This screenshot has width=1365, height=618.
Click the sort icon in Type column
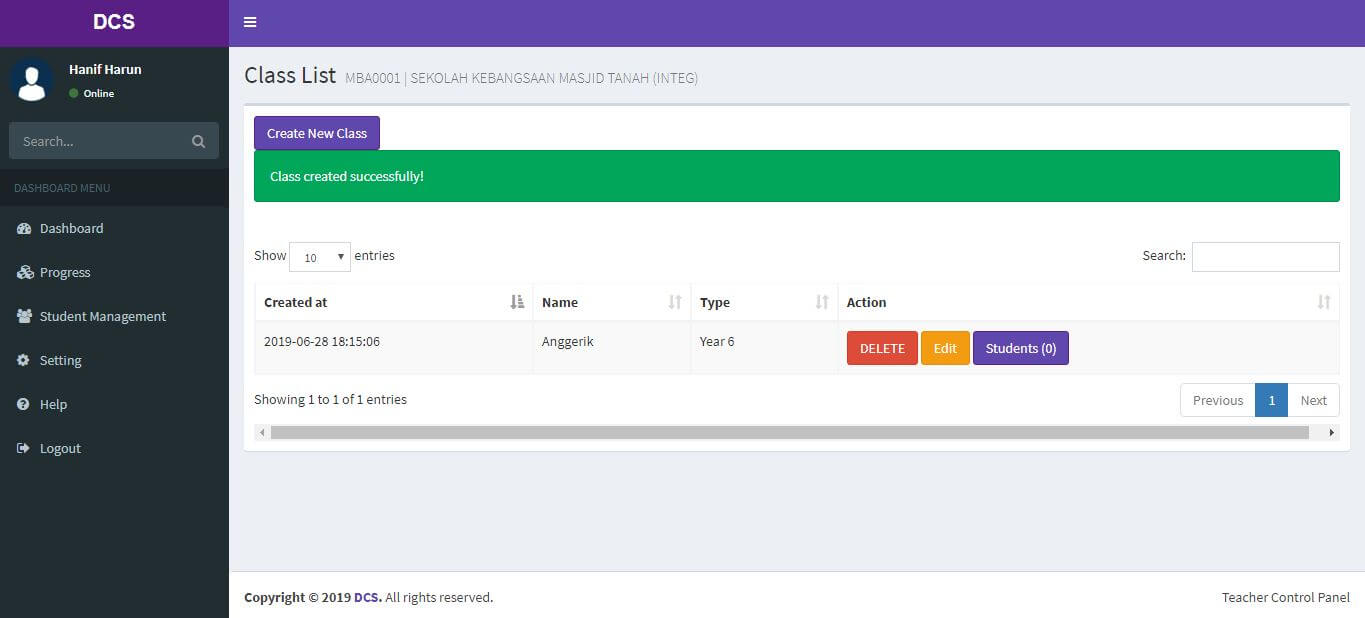[x=822, y=302]
